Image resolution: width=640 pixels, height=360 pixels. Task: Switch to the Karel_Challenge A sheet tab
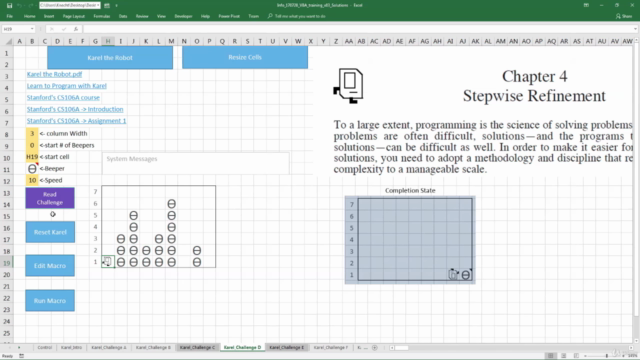click(x=109, y=347)
